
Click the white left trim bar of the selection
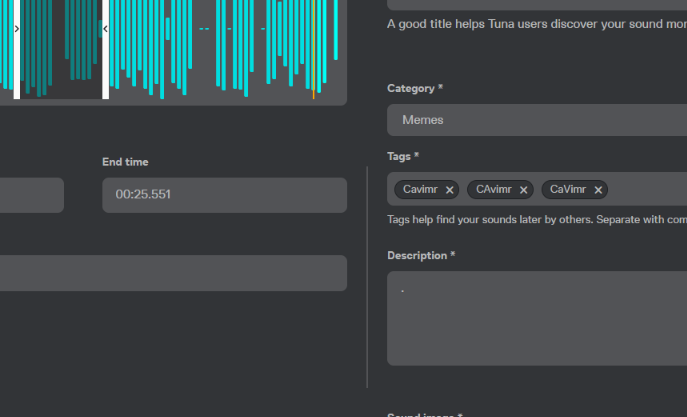click(17, 70)
